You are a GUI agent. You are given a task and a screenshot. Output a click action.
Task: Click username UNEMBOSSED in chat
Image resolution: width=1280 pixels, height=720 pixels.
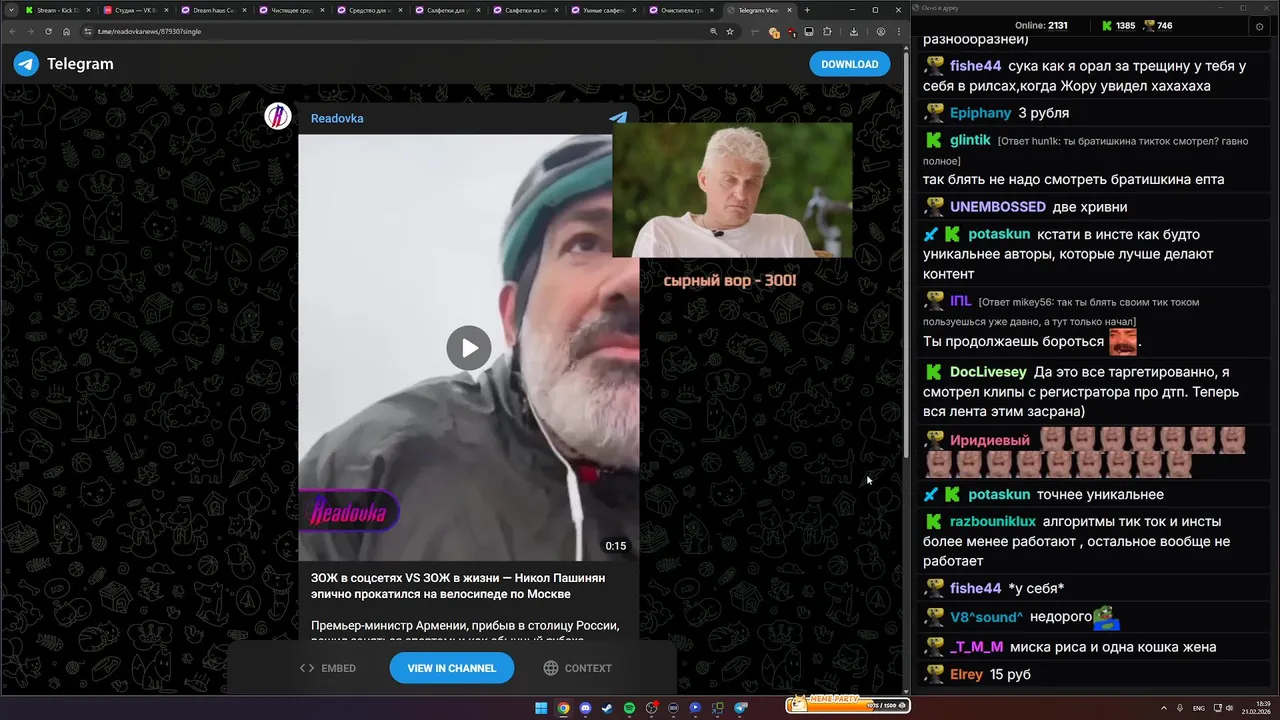(x=998, y=207)
